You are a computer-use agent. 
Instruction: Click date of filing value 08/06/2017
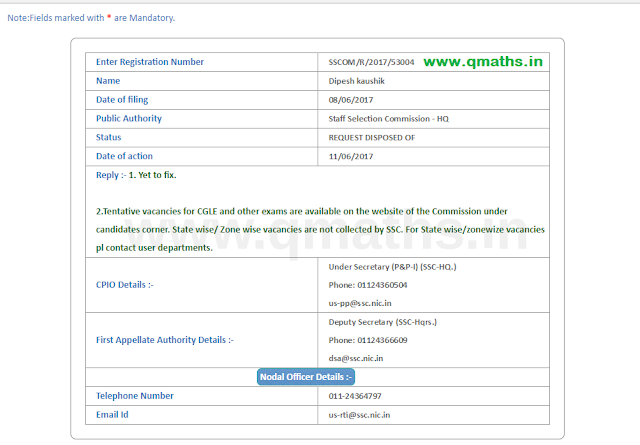[351, 100]
